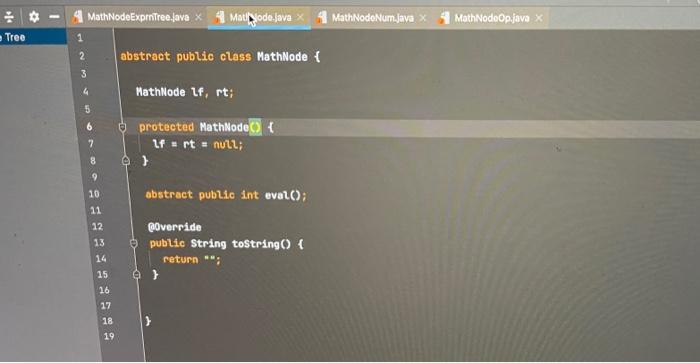700x363 pixels.
Task: Click the 'abstract' keyword on line 2
Action: 146,56
